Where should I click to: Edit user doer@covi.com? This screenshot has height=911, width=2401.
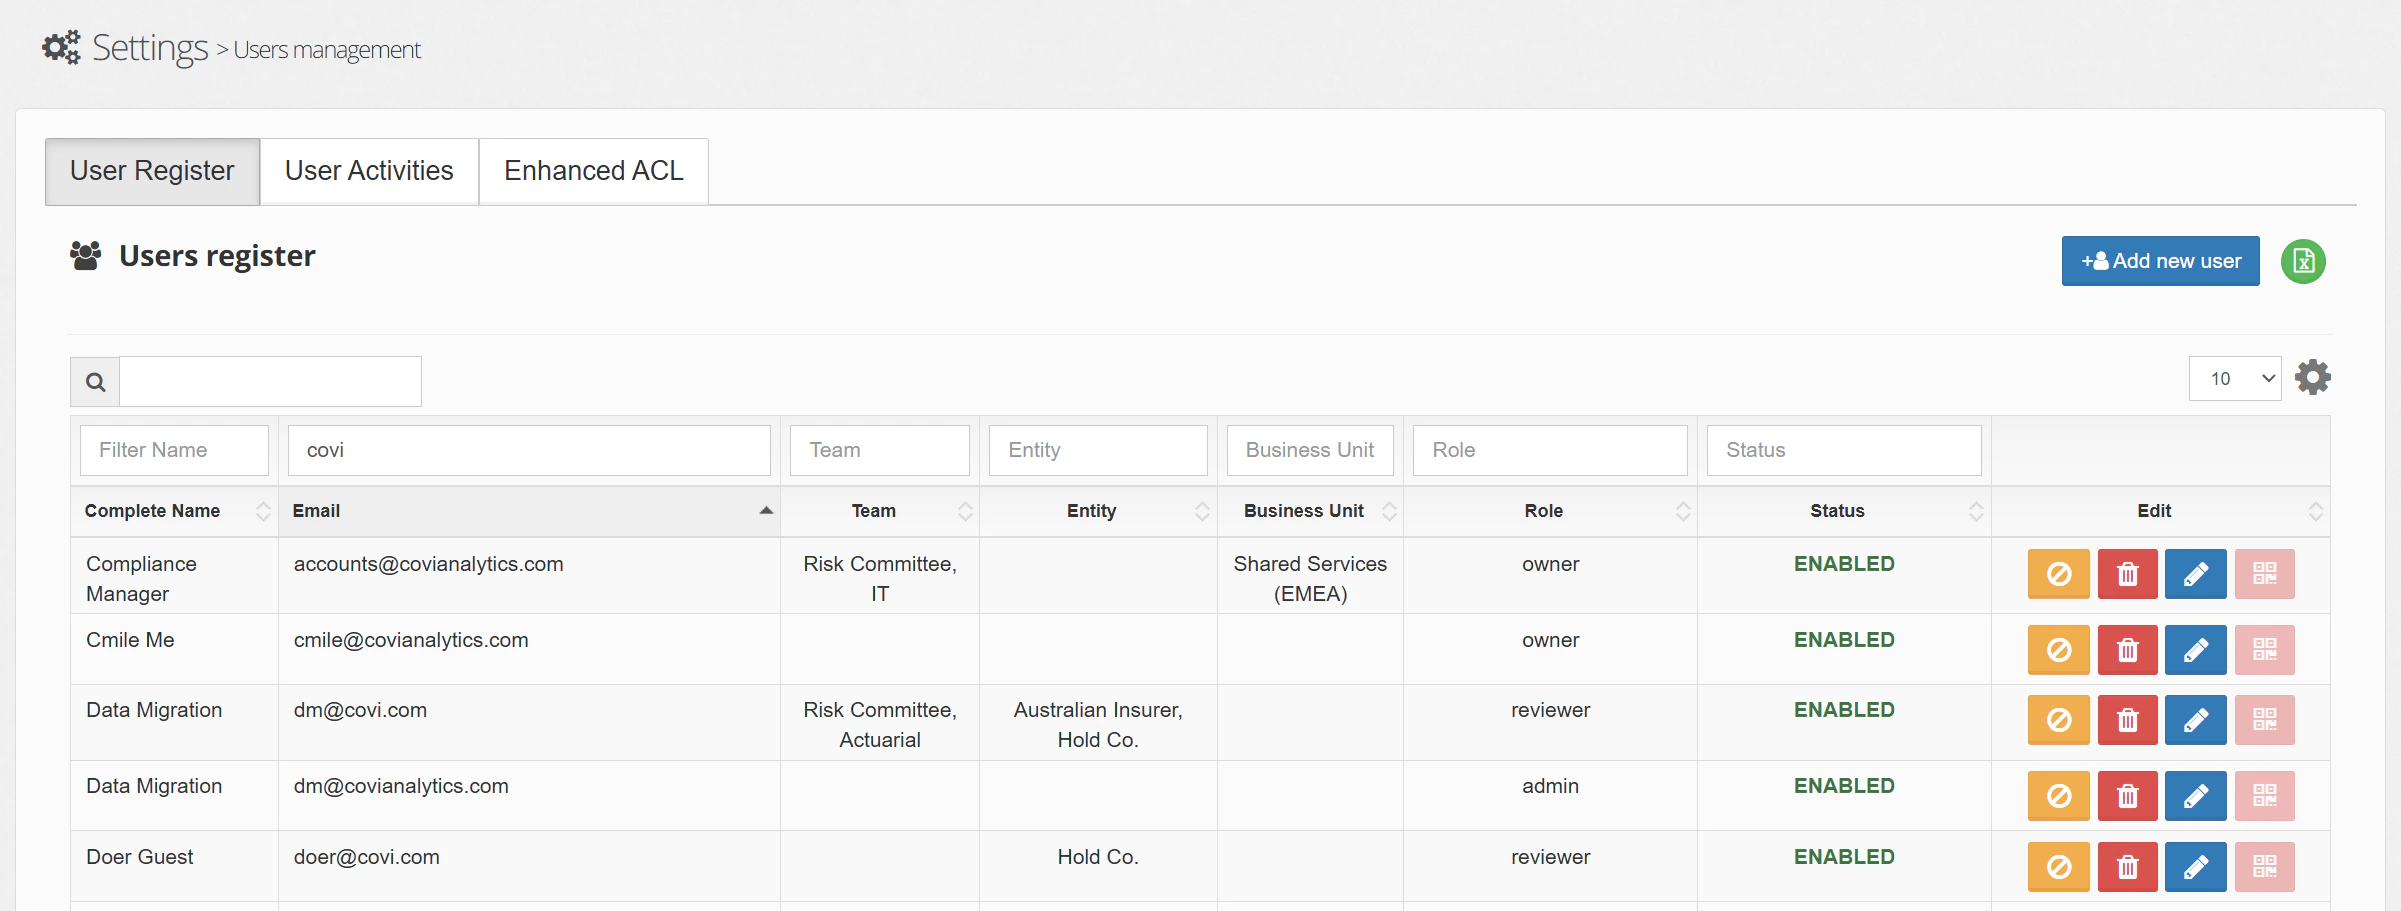[x=2196, y=867]
